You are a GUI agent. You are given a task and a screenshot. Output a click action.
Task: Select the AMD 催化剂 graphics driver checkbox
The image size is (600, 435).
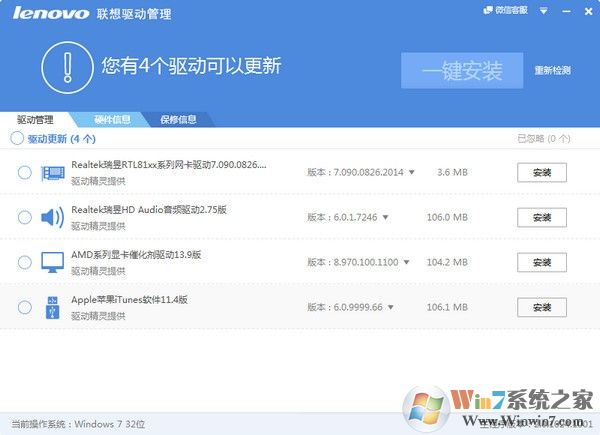point(25,262)
